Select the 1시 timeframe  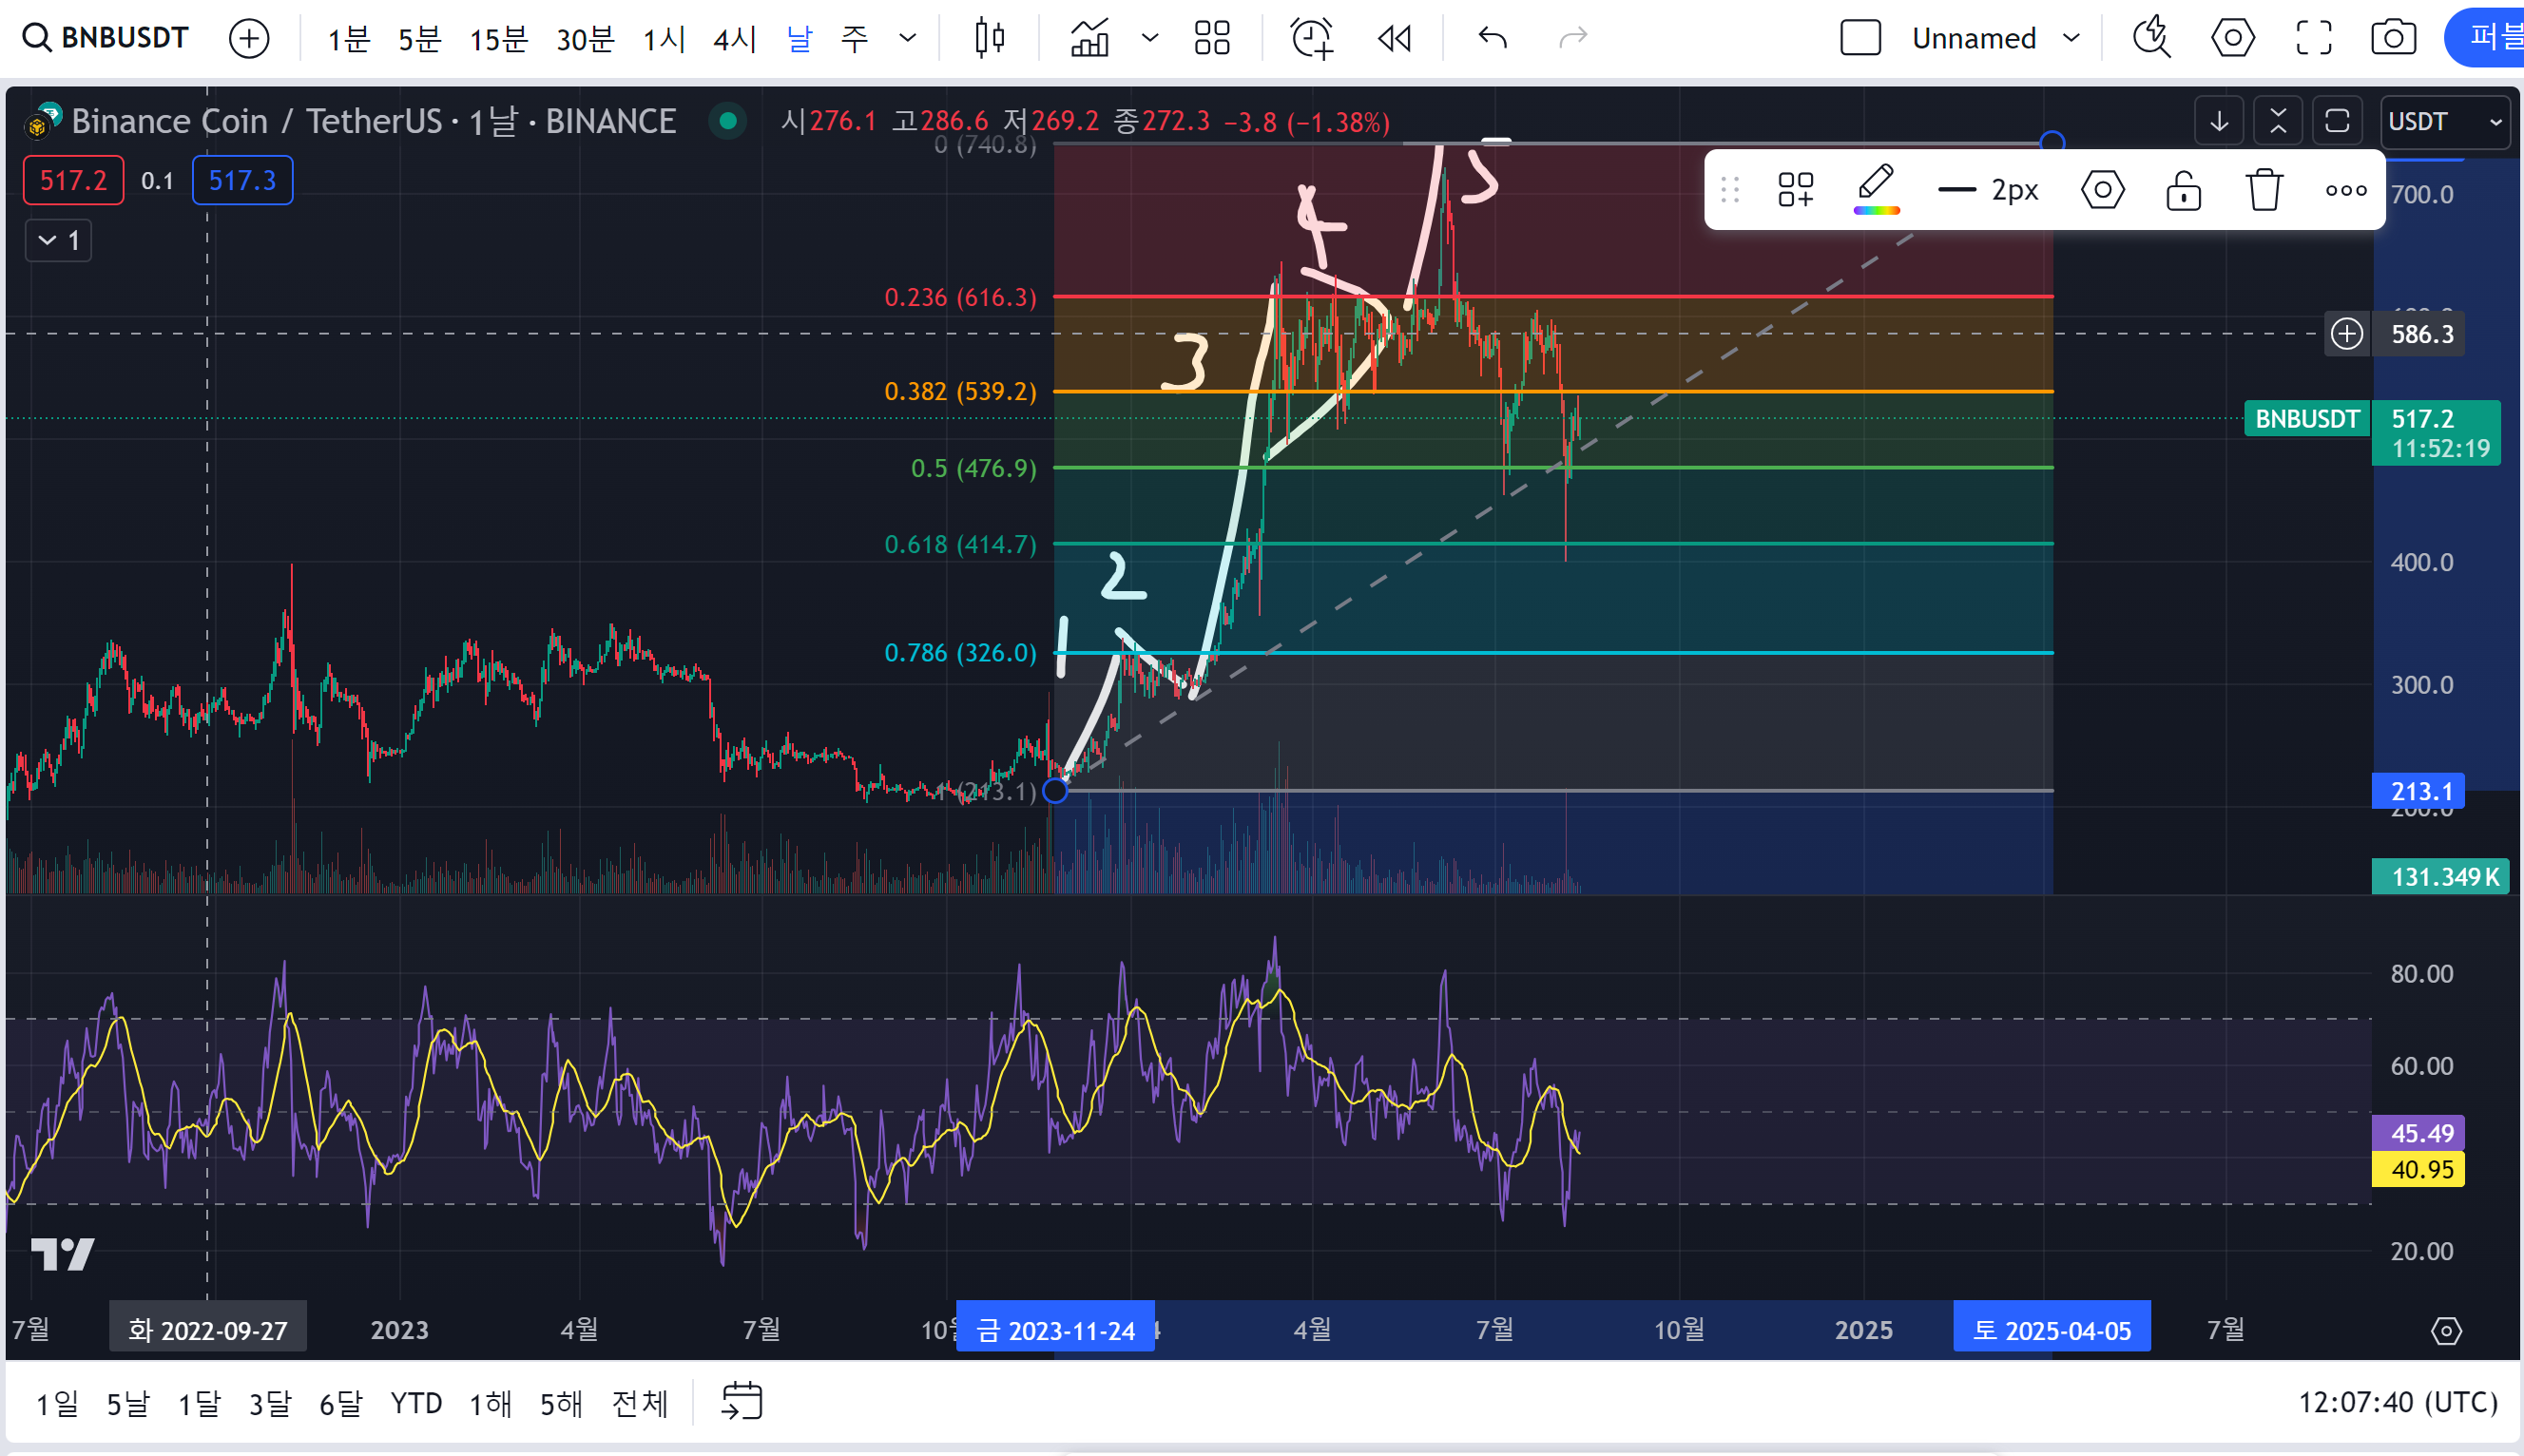(664, 39)
